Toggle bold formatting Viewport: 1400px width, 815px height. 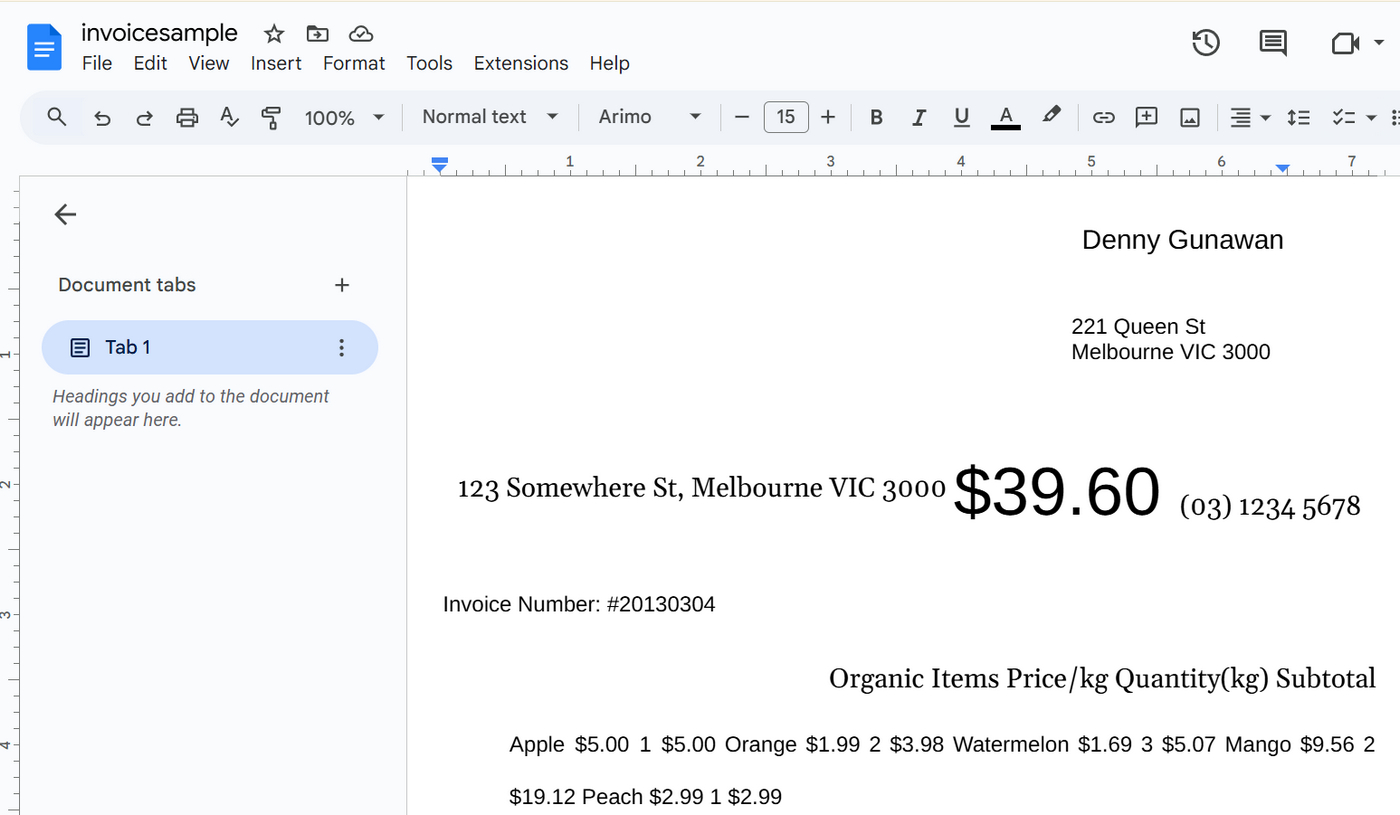pos(876,117)
